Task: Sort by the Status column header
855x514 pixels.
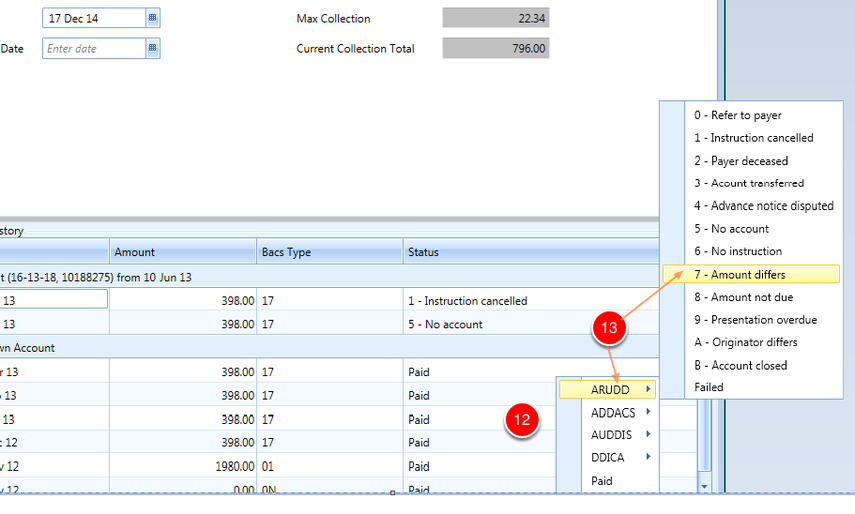Action: tap(531, 252)
